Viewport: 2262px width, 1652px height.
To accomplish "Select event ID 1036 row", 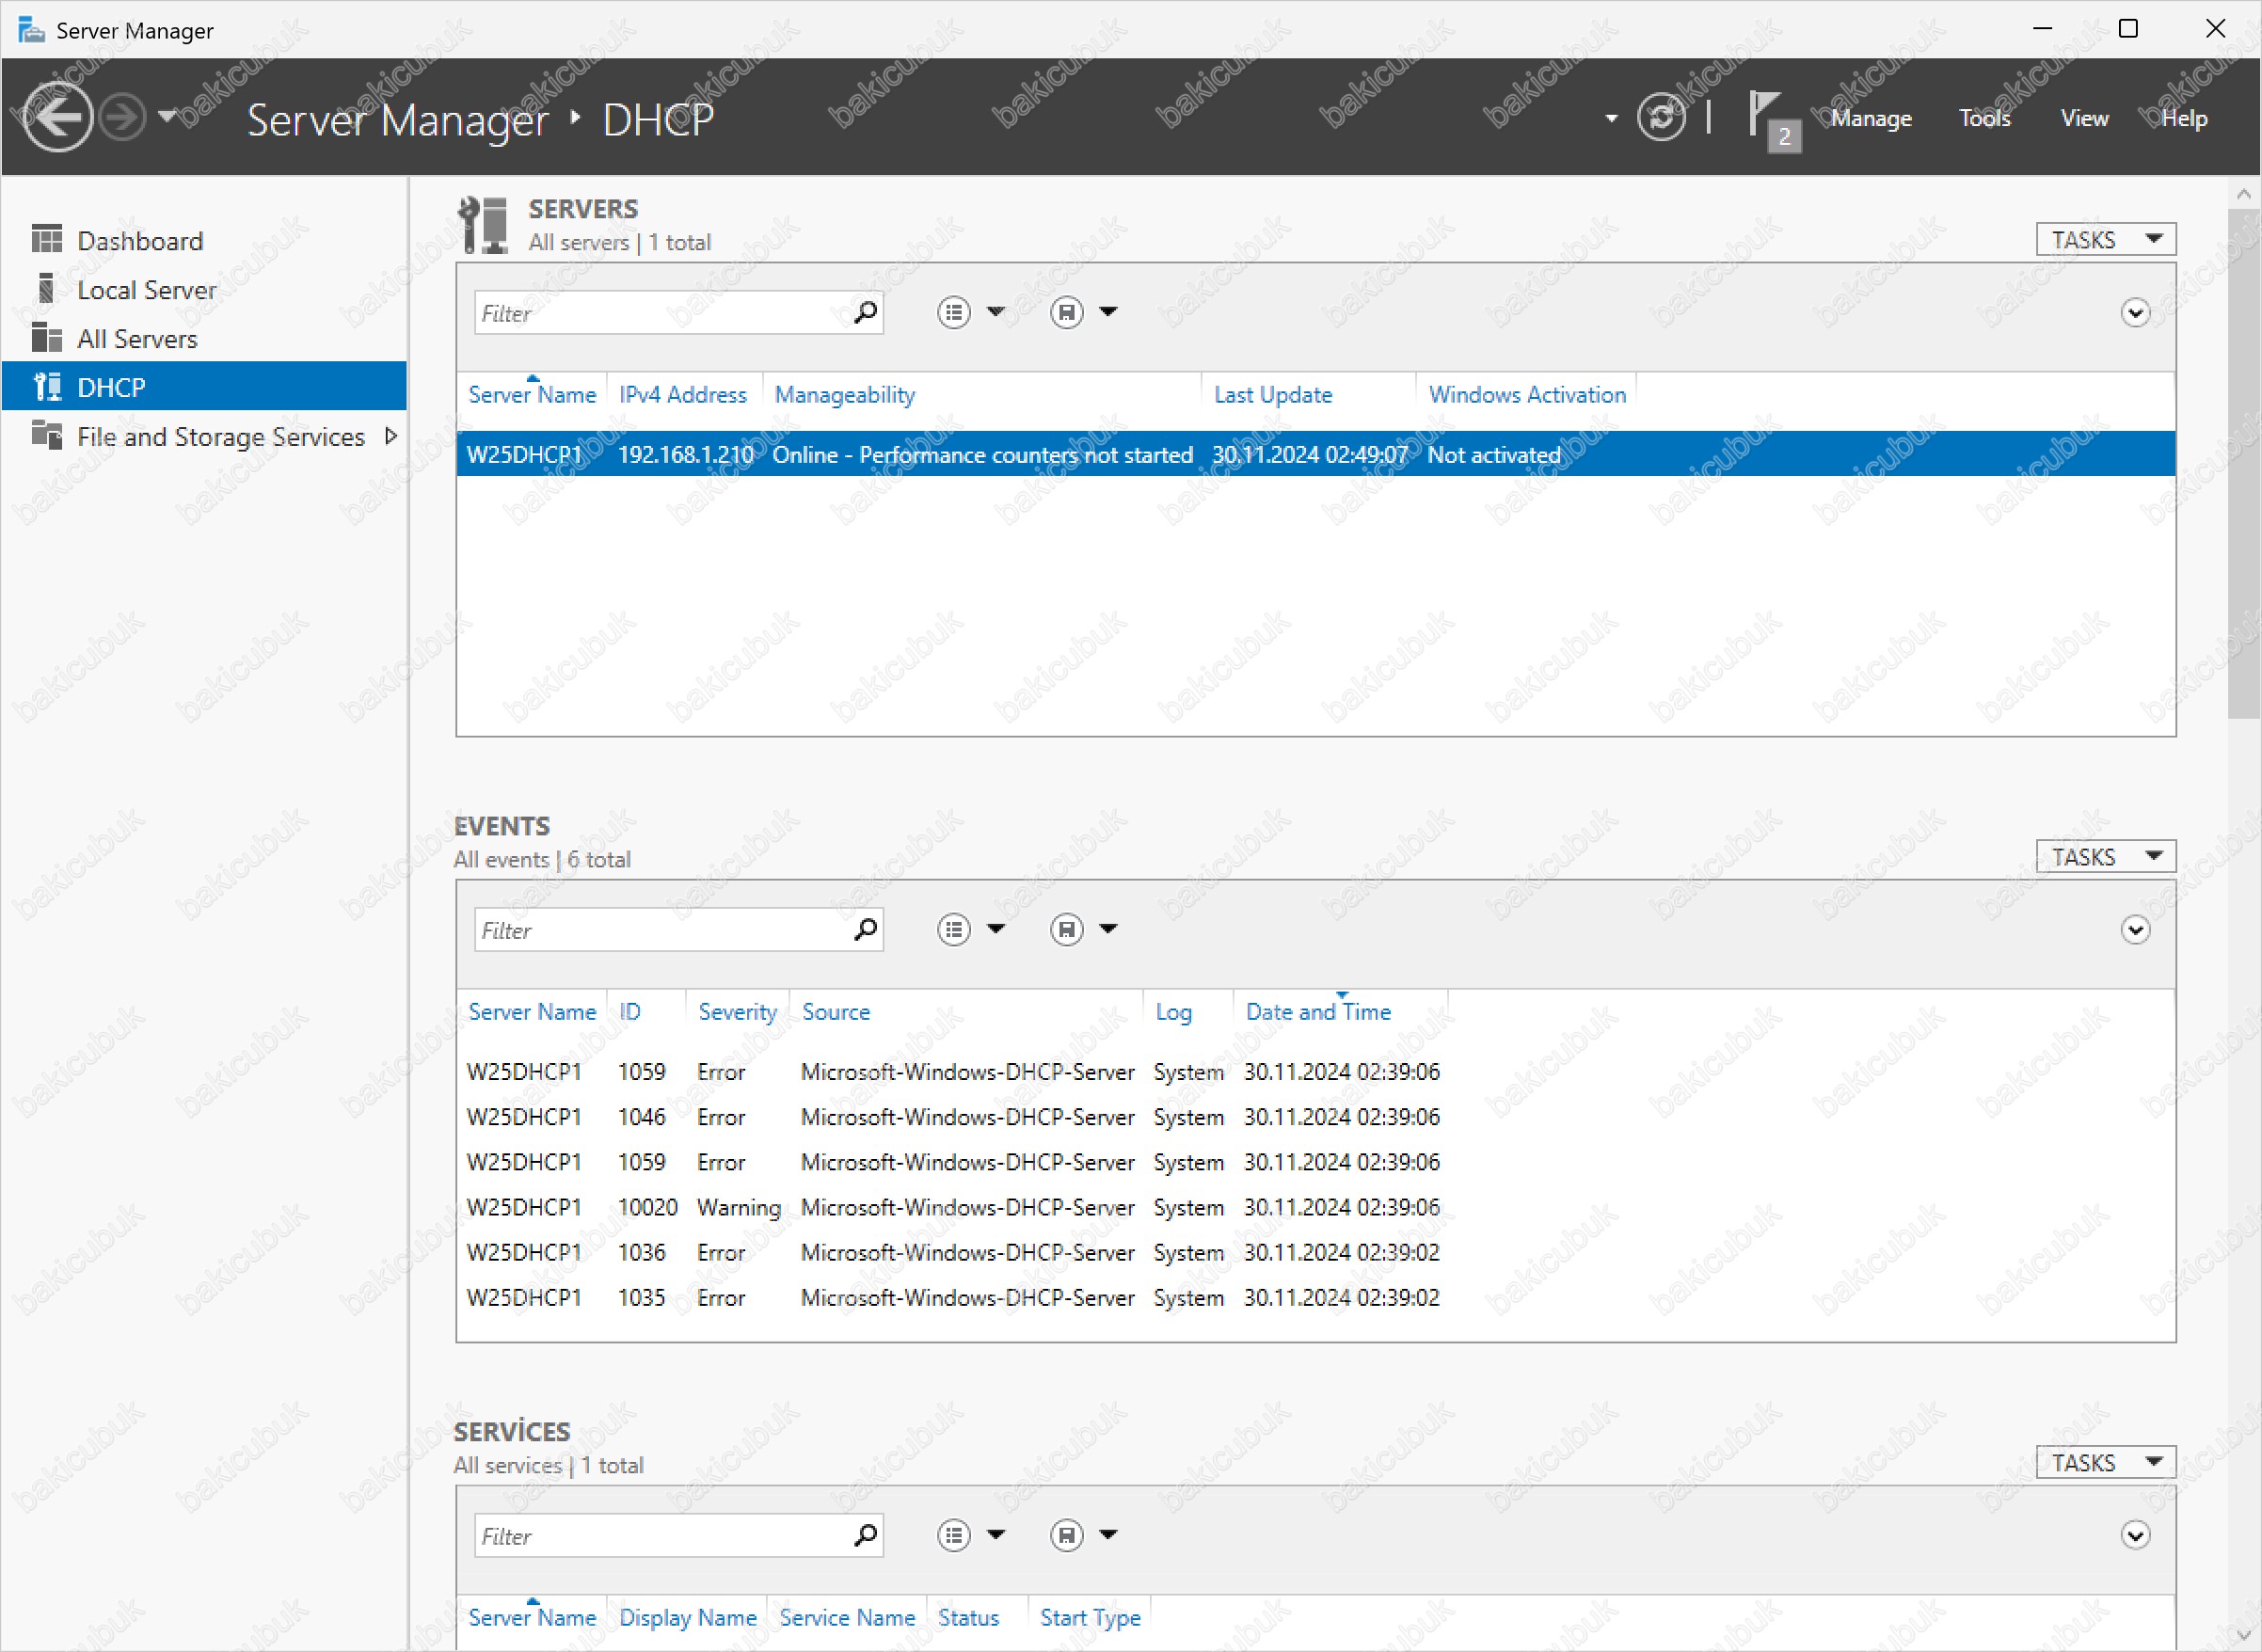I will coord(1316,1252).
